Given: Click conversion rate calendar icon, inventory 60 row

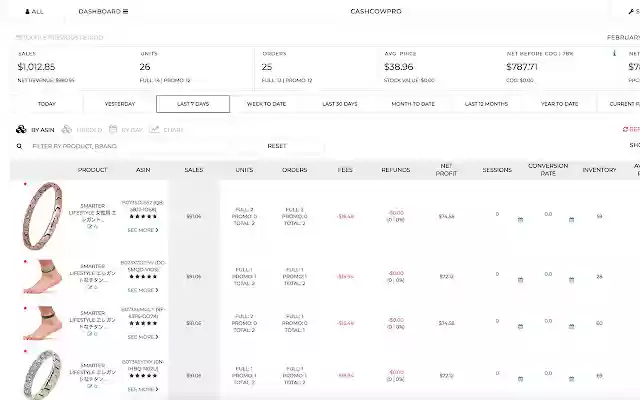Looking at the screenshot, I should click(571, 327).
